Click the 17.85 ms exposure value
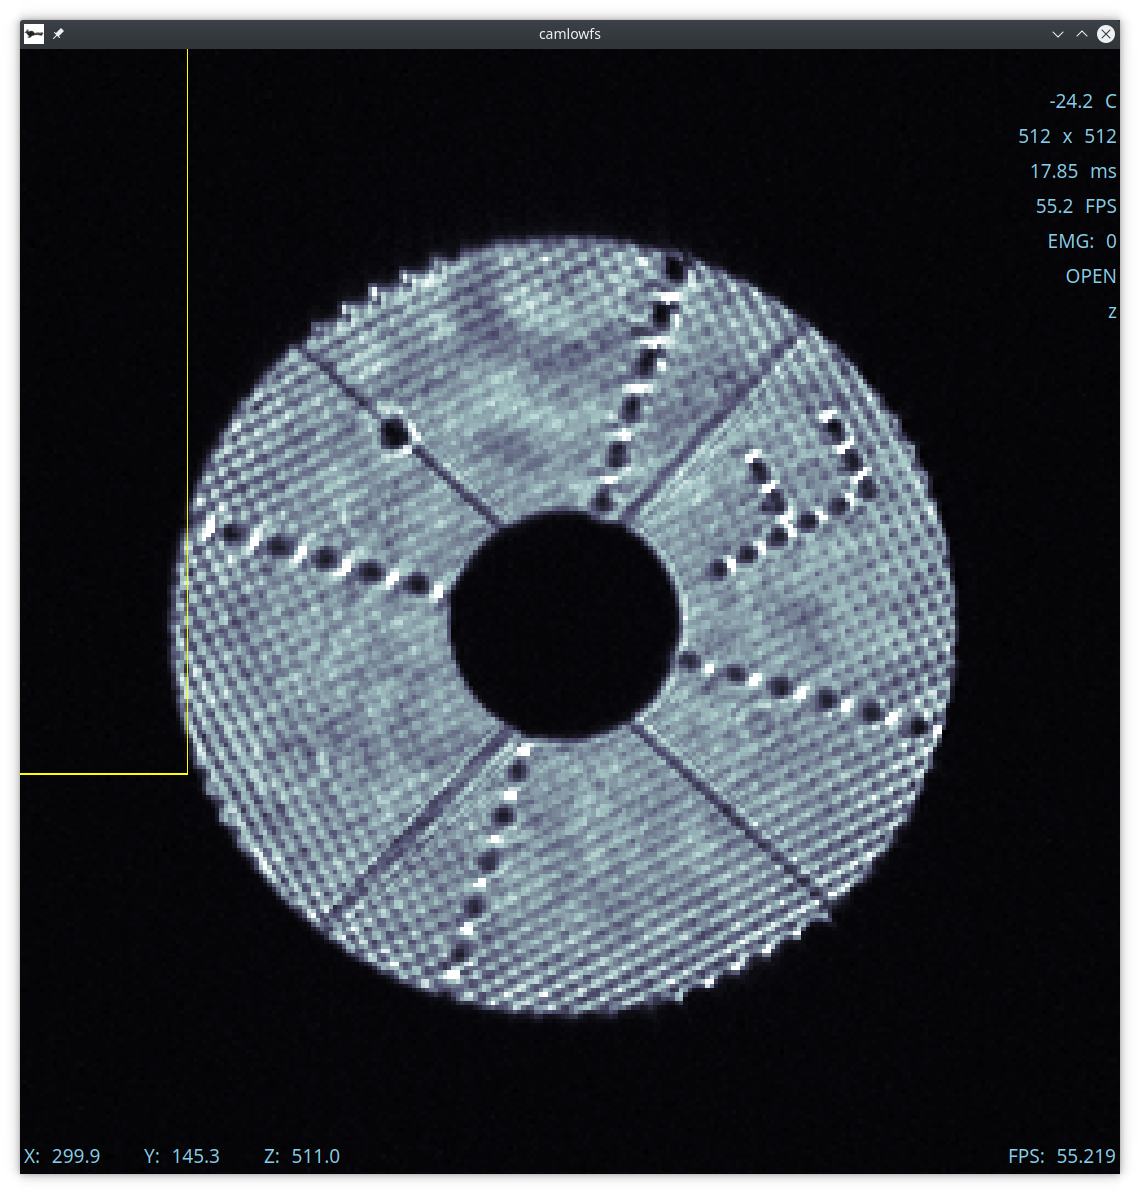 1073,171
